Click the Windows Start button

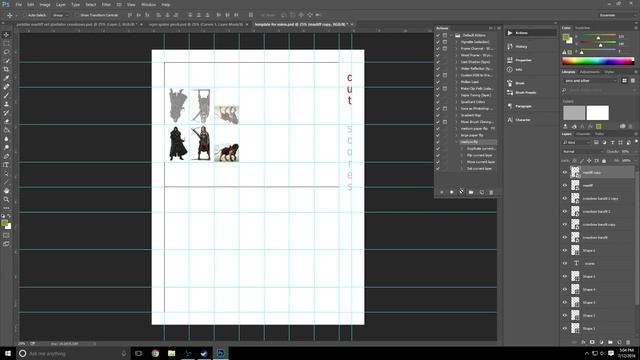[8, 353]
